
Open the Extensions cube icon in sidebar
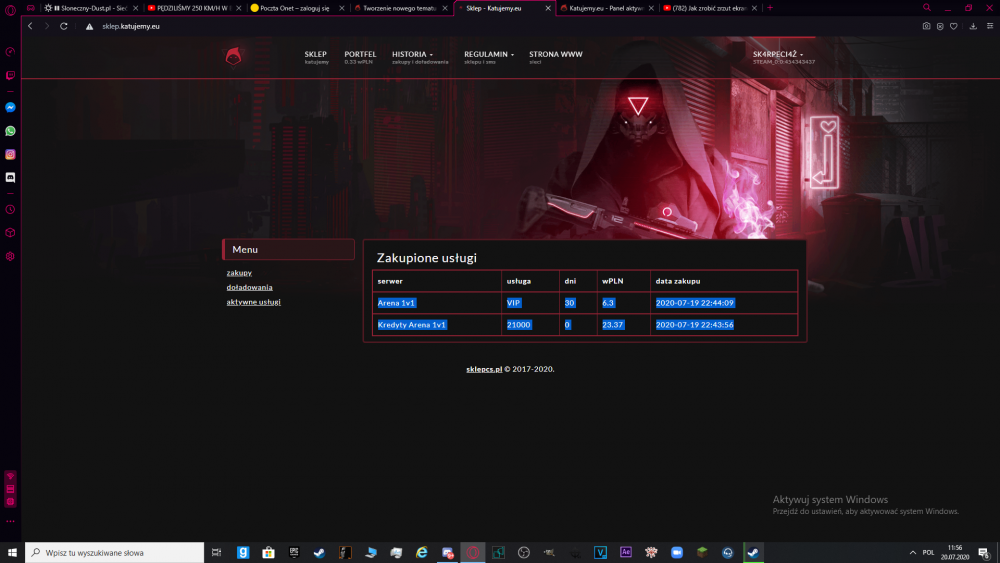pyautogui.click(x=10, y=233)
